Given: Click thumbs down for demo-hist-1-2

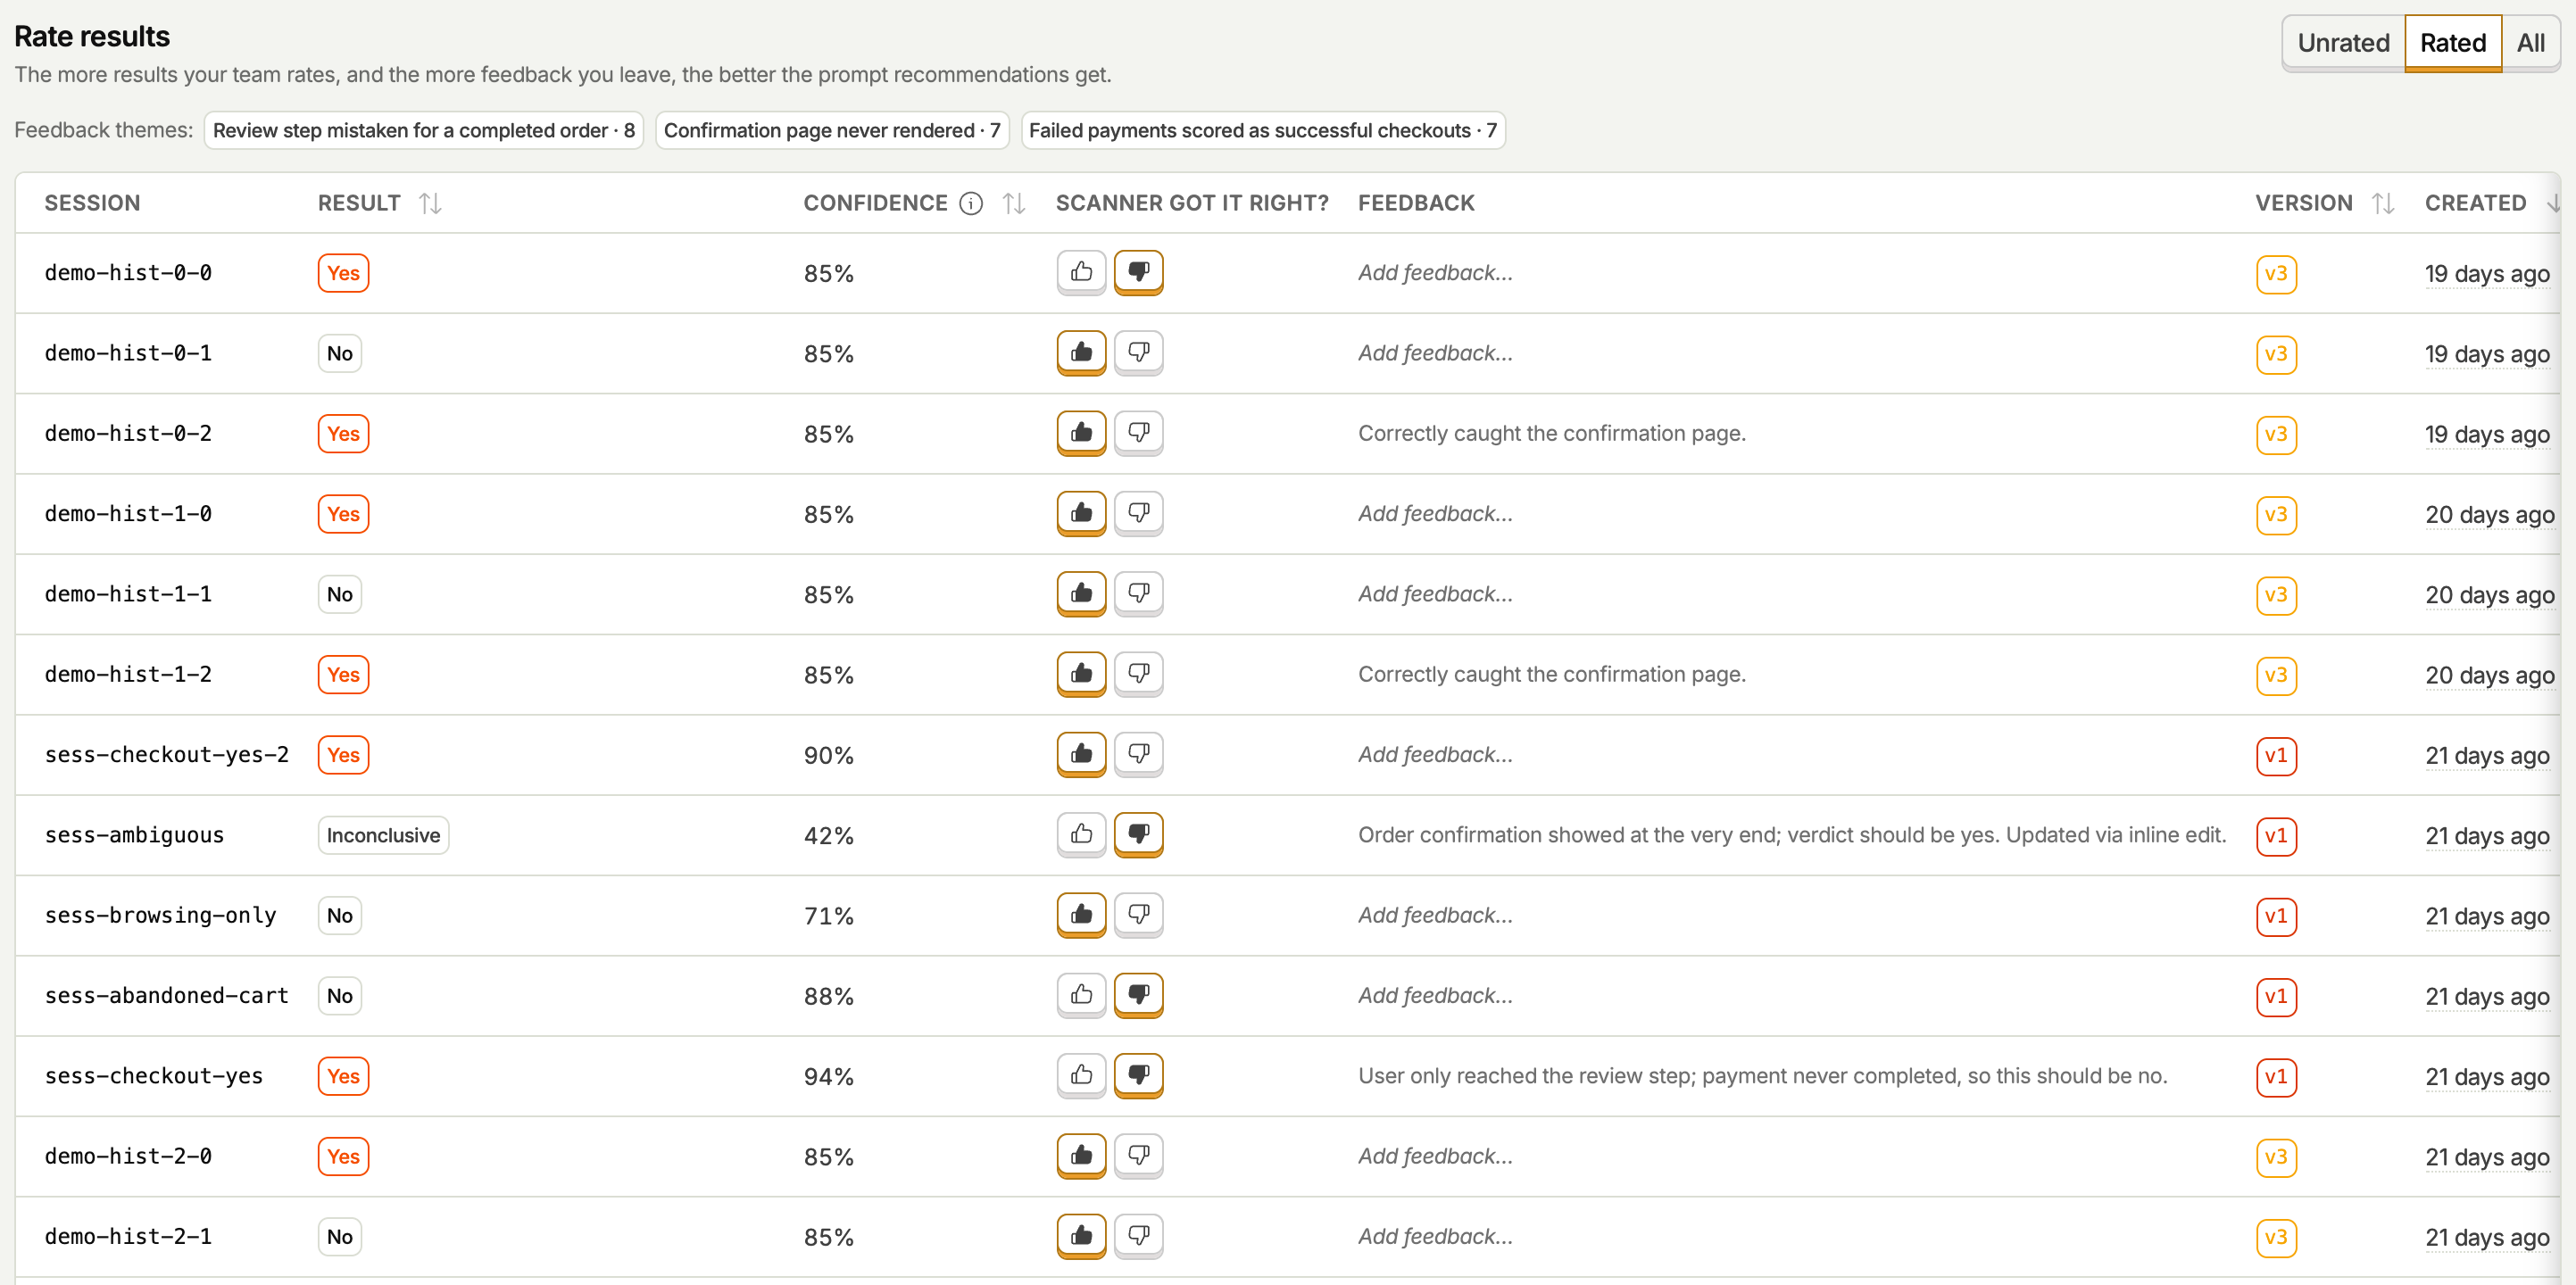Looking at the screenshot, I should tap(1138, 674).
